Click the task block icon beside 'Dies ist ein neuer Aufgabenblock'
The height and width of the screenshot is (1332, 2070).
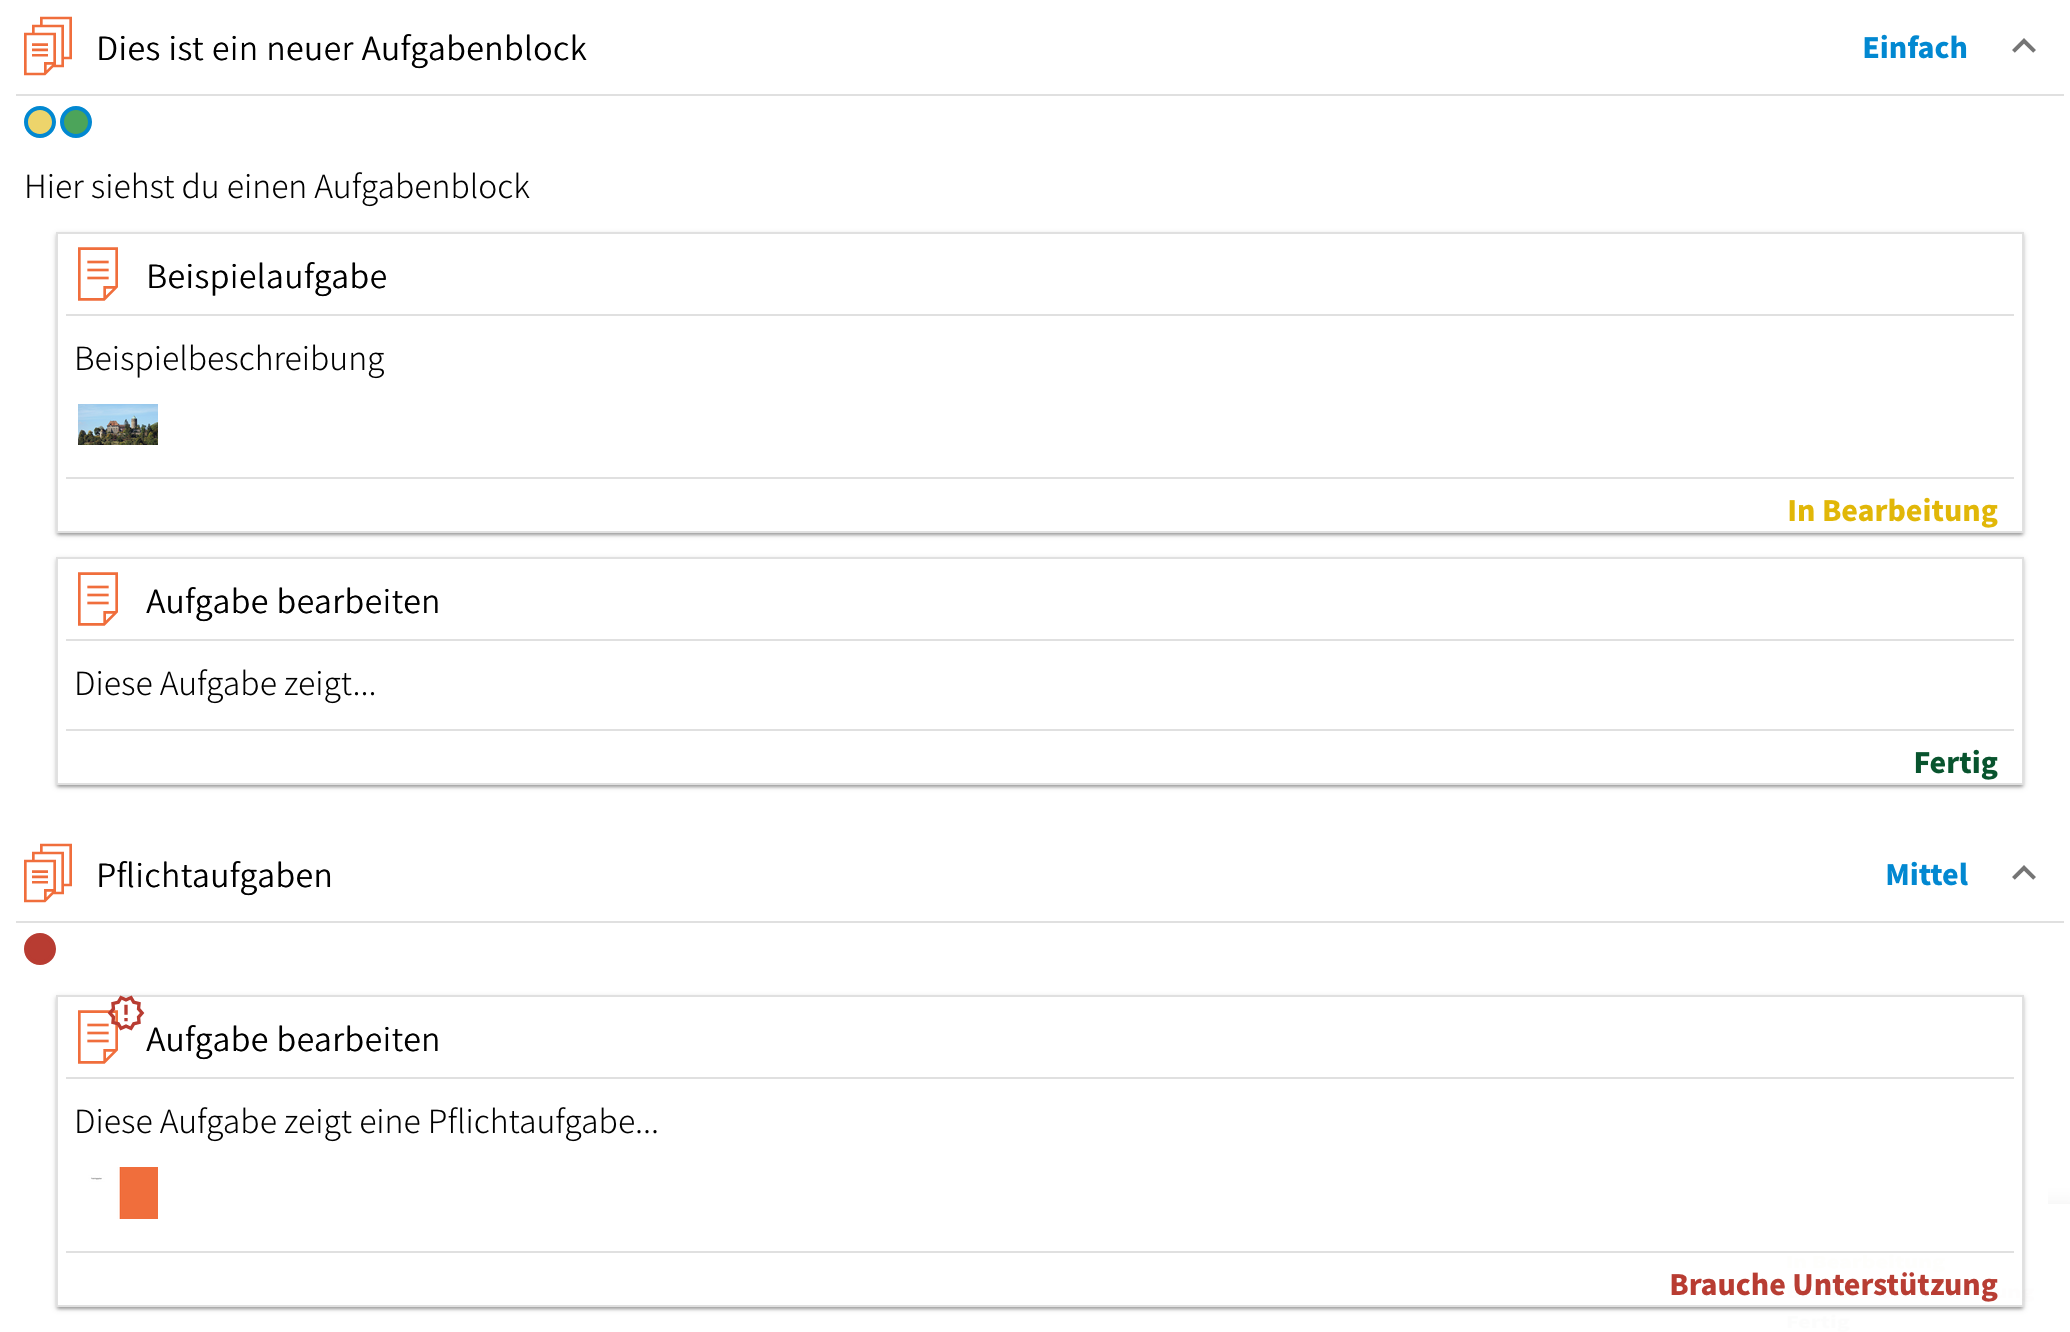(x=48, y=46)
